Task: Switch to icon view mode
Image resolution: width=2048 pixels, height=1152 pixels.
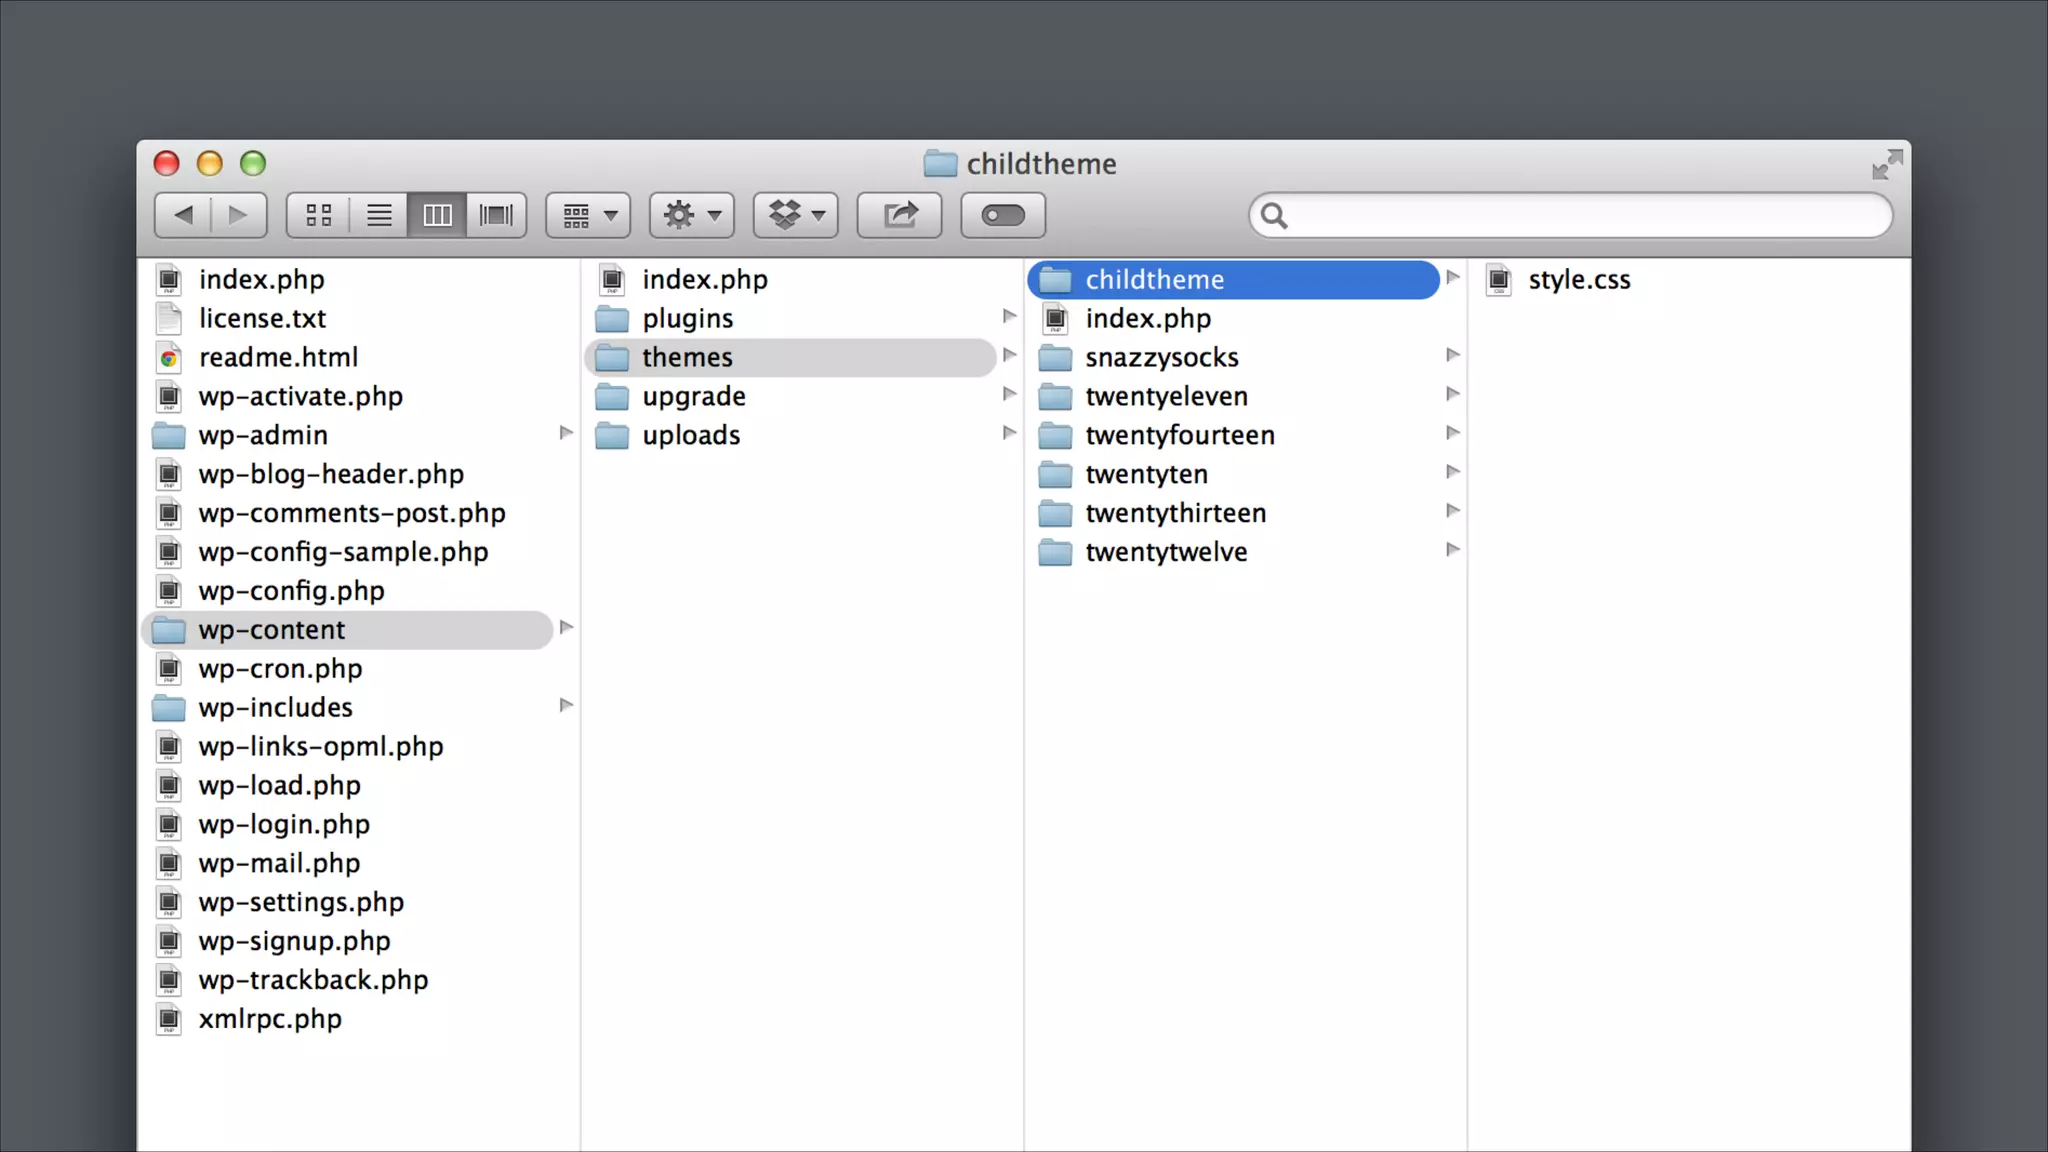Action: (319, 215)
